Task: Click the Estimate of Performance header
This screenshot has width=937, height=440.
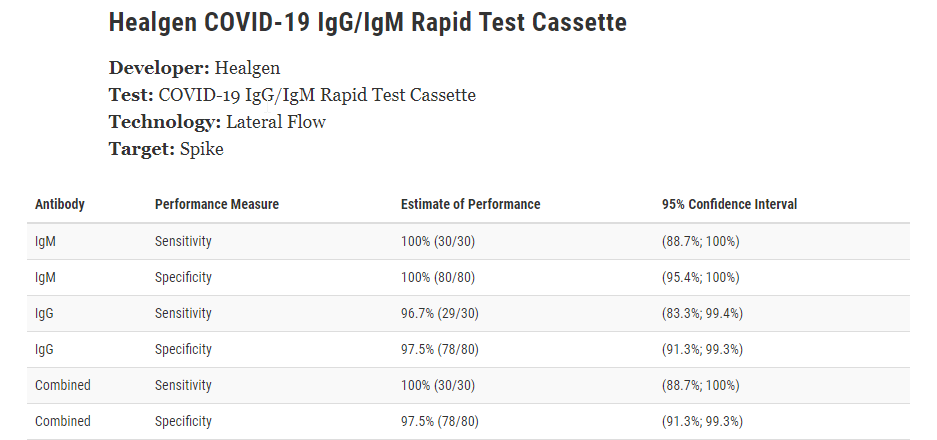Action: pyautogui.click(x=470, y=204)
